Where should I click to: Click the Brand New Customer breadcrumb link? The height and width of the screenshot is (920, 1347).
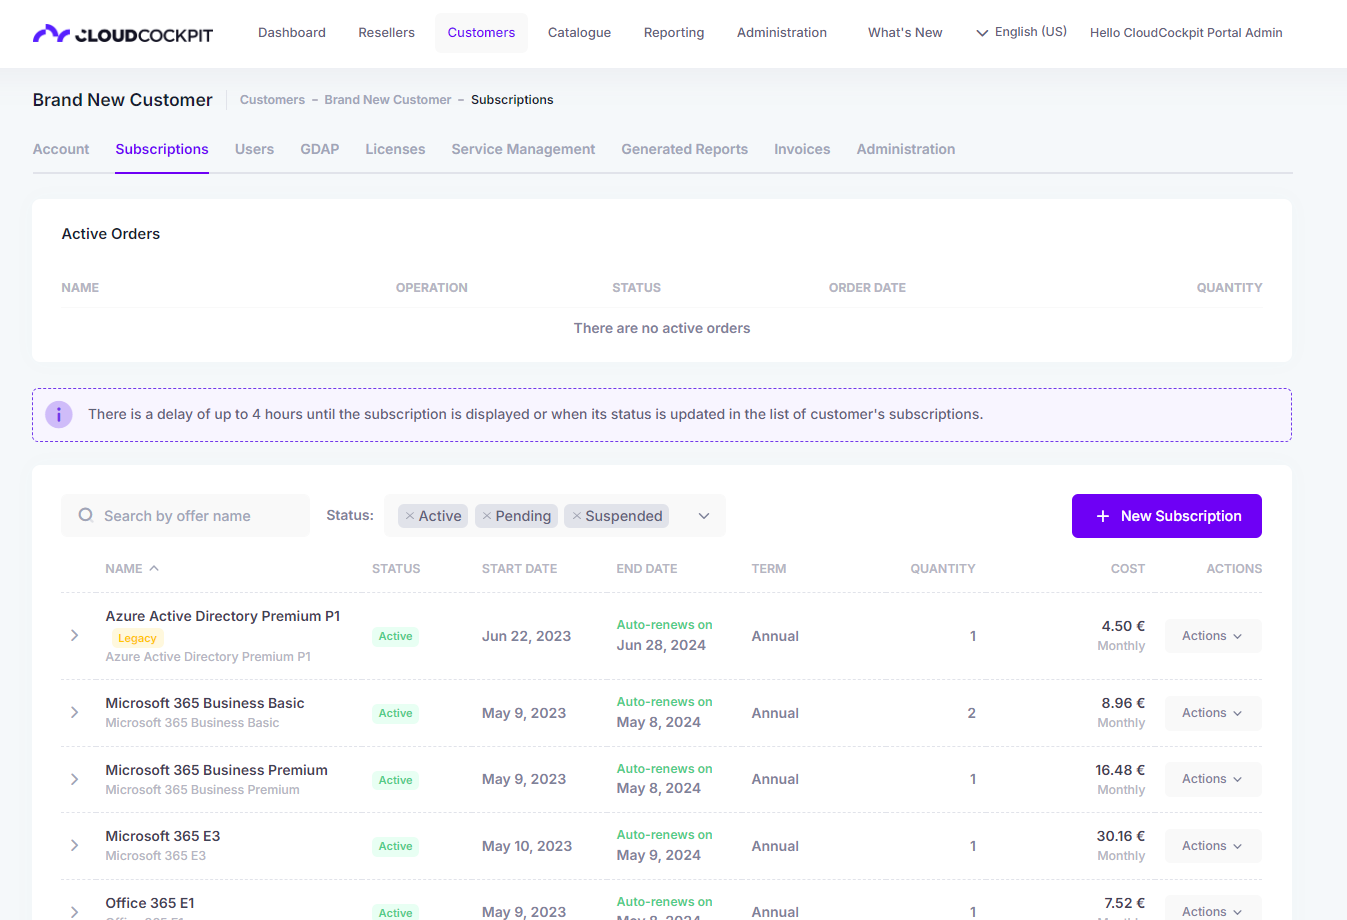[x=388, y=100]
